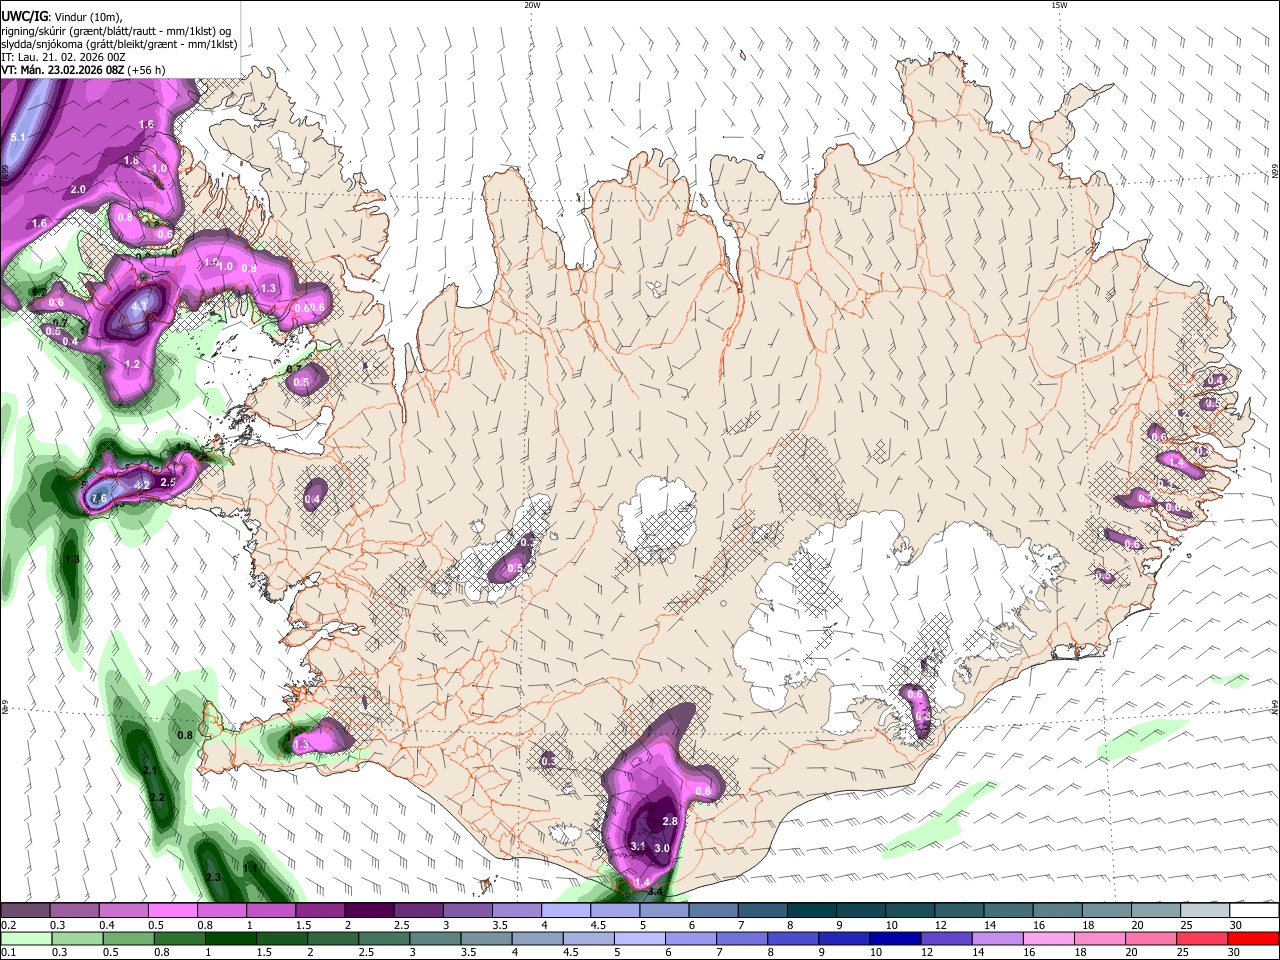Select rain scale swatch between 10 and 12

click(893, 938)
